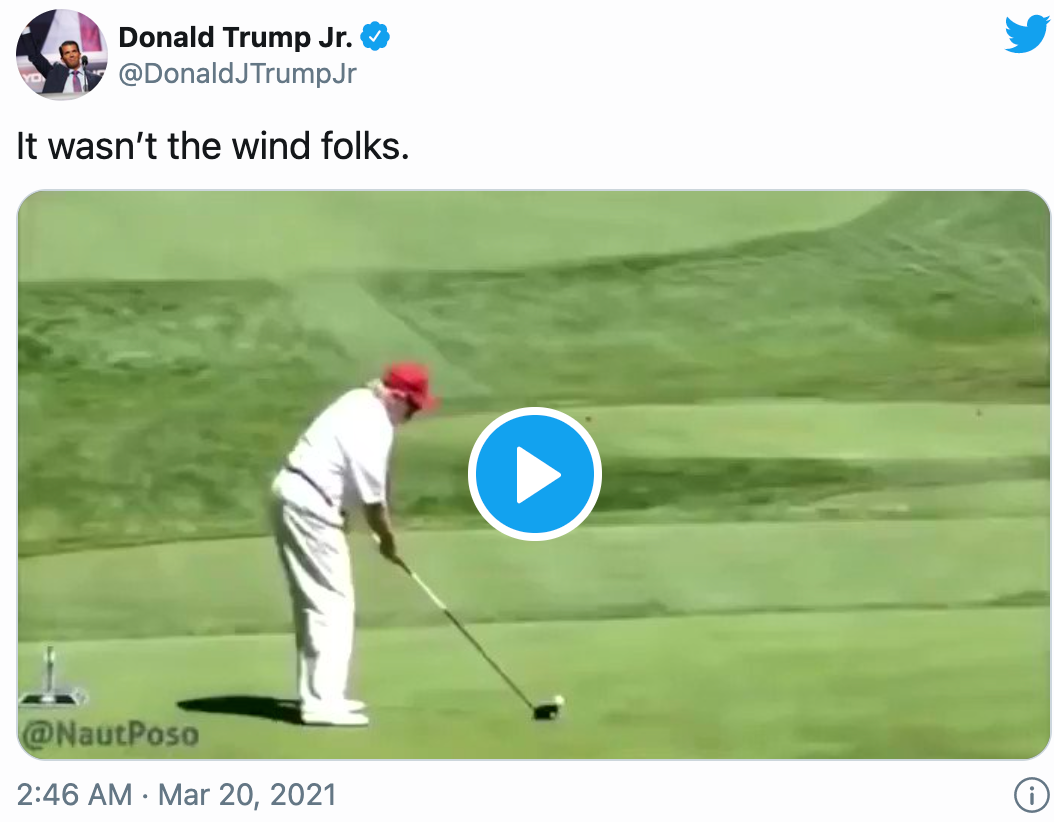Open the Twitter bird logo link

pyautogui.click(x=1028, y=34)
